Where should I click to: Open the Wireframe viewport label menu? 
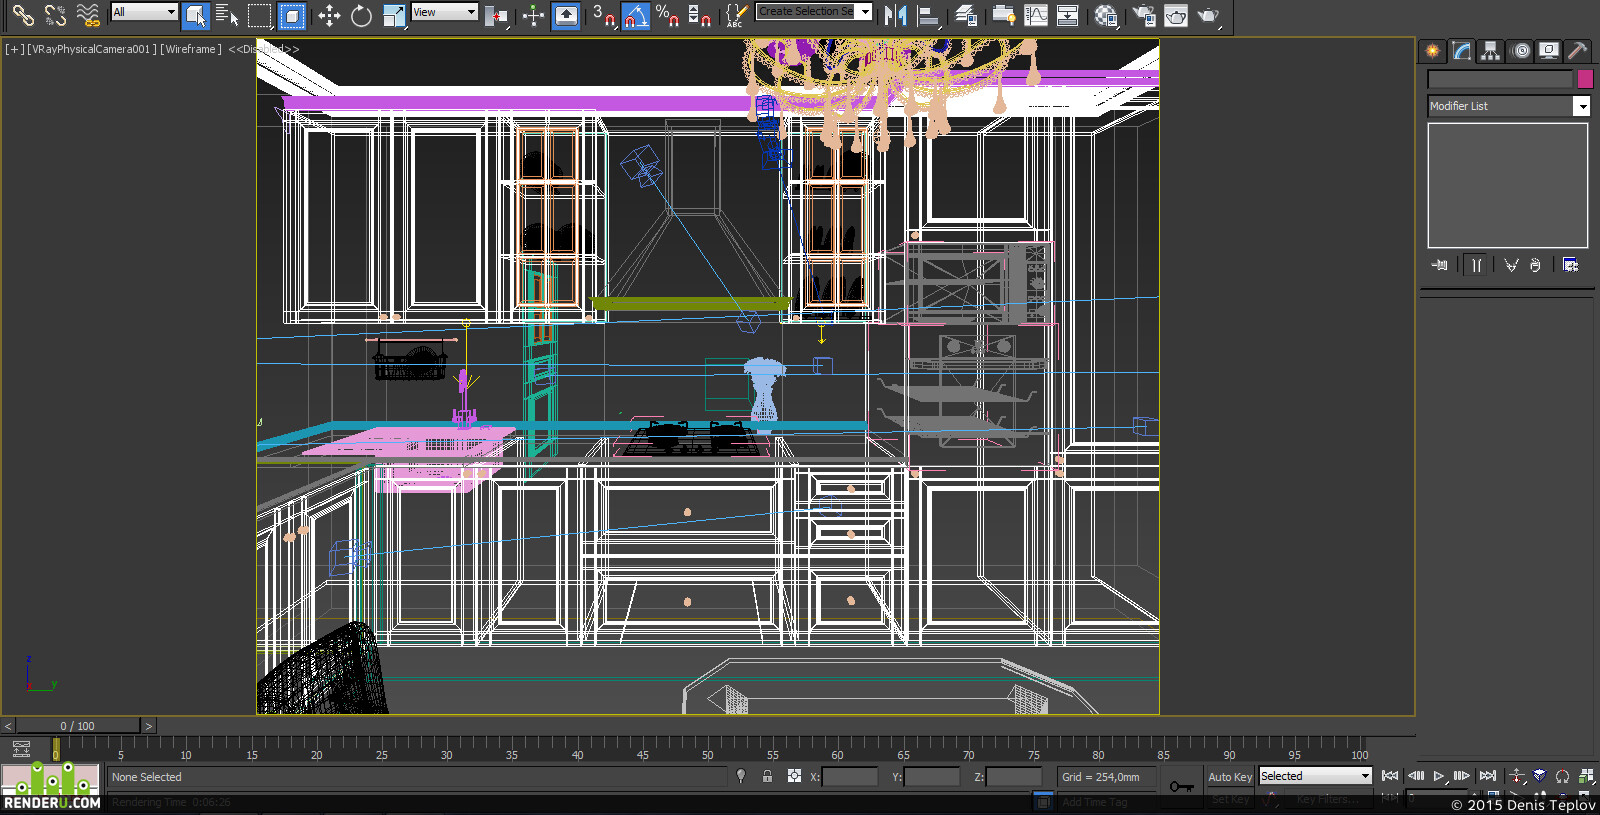coord(190,49)
